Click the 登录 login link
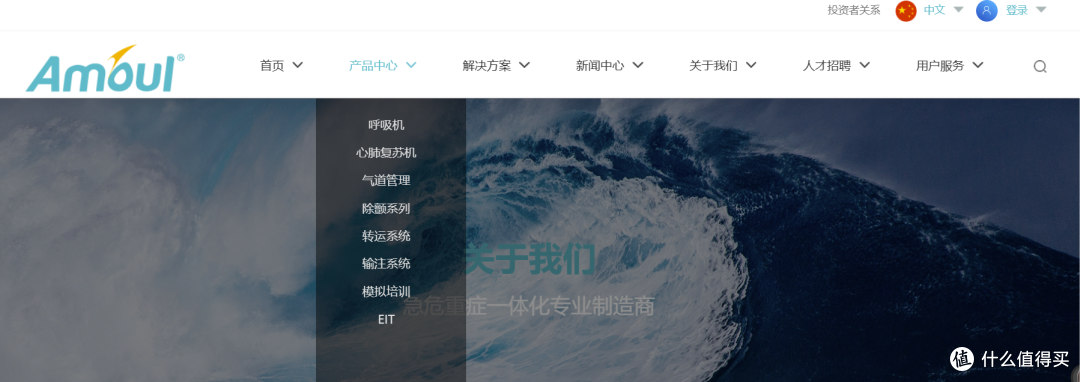The width and height of the screenshot is (1080, 382). click(1017, 10)
